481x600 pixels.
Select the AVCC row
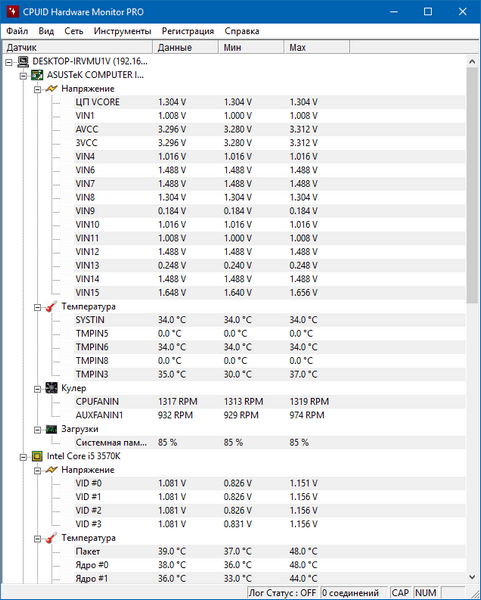[x=269, y=129]
